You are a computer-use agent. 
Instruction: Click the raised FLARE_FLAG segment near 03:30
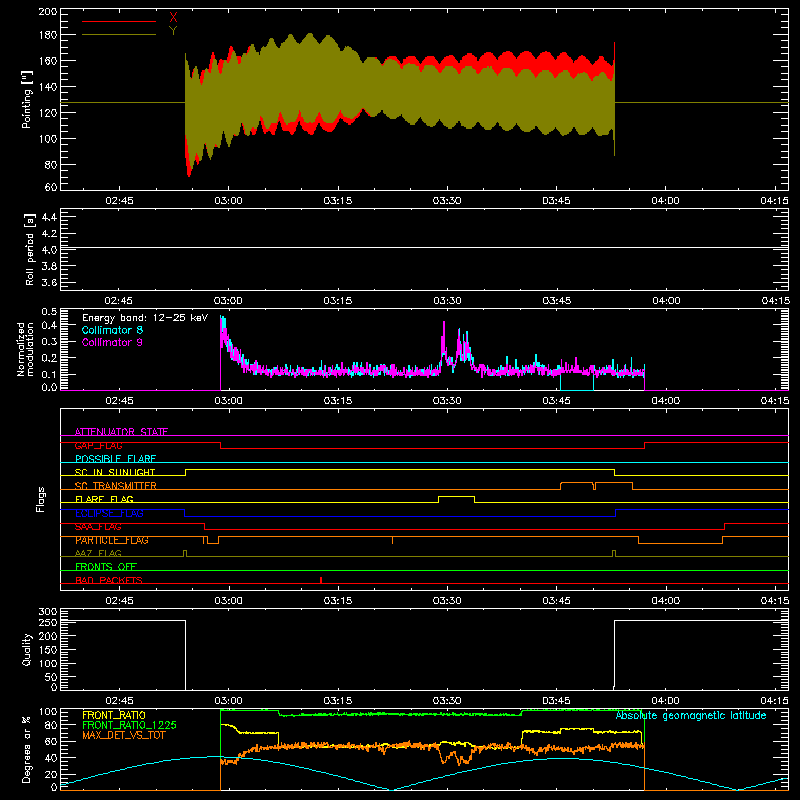456,496
